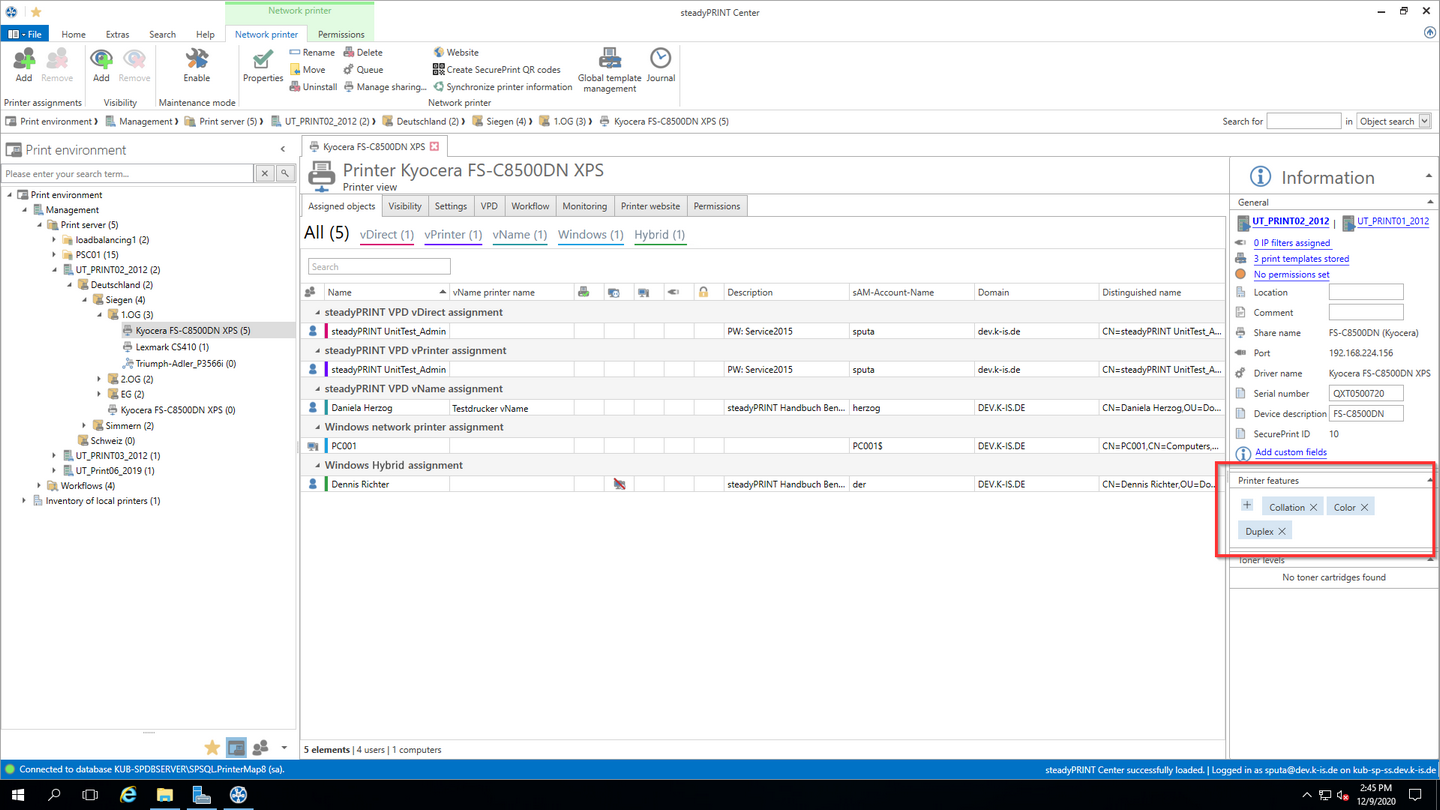
Task: Click Rename in the ribbon
Action: 312,52
